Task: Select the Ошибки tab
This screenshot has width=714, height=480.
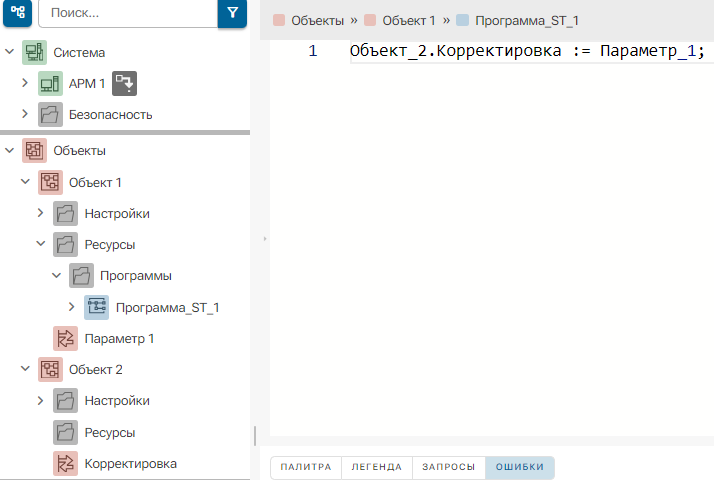Action: [520, 467]
